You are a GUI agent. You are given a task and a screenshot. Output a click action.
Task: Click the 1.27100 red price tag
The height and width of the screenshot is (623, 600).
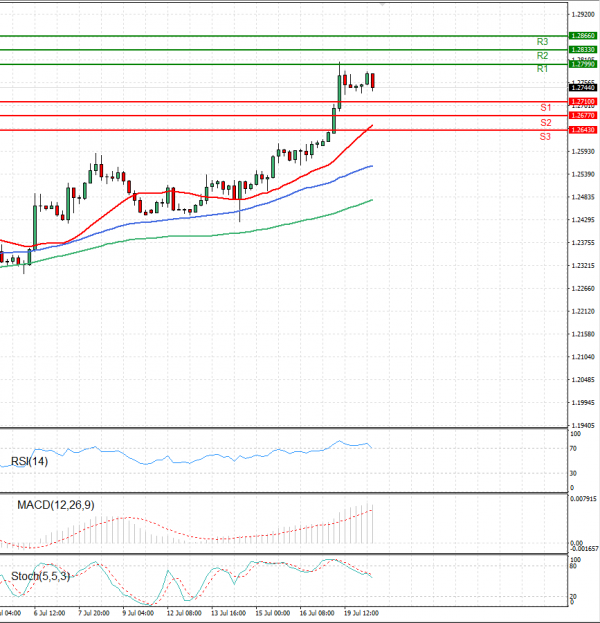[x=583, y=102]
